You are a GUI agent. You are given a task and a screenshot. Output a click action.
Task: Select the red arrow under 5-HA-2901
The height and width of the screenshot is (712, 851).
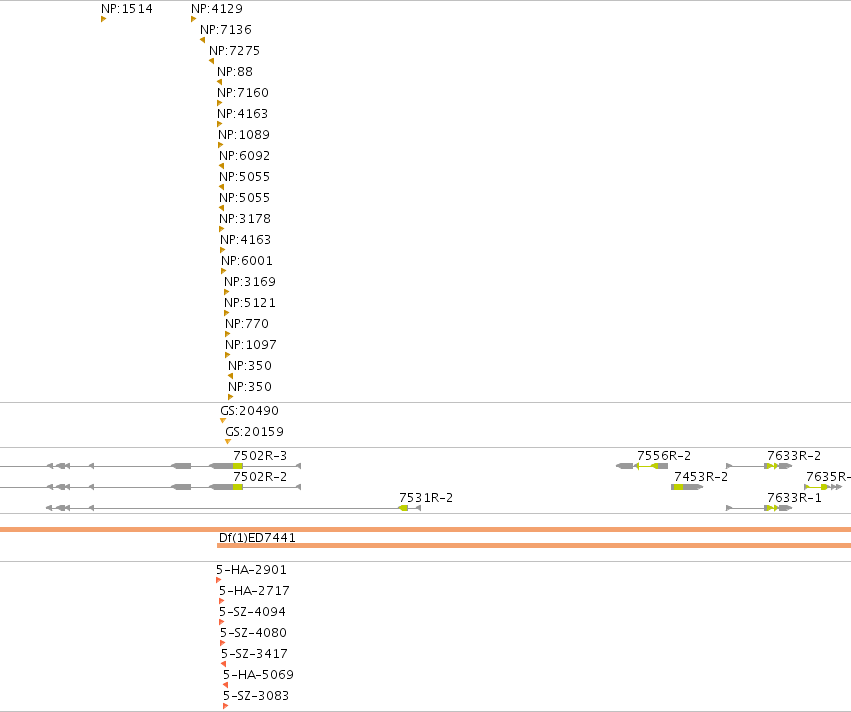218,580
